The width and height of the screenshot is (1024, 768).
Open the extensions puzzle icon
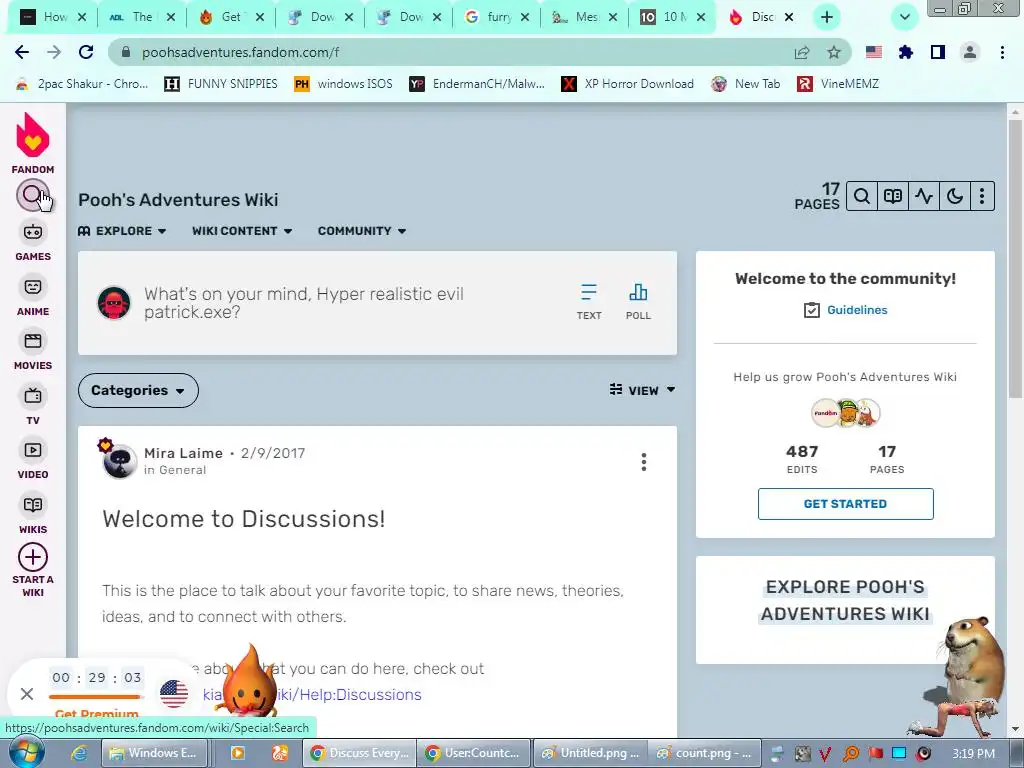pyautogui.click(x=906, y=52)
